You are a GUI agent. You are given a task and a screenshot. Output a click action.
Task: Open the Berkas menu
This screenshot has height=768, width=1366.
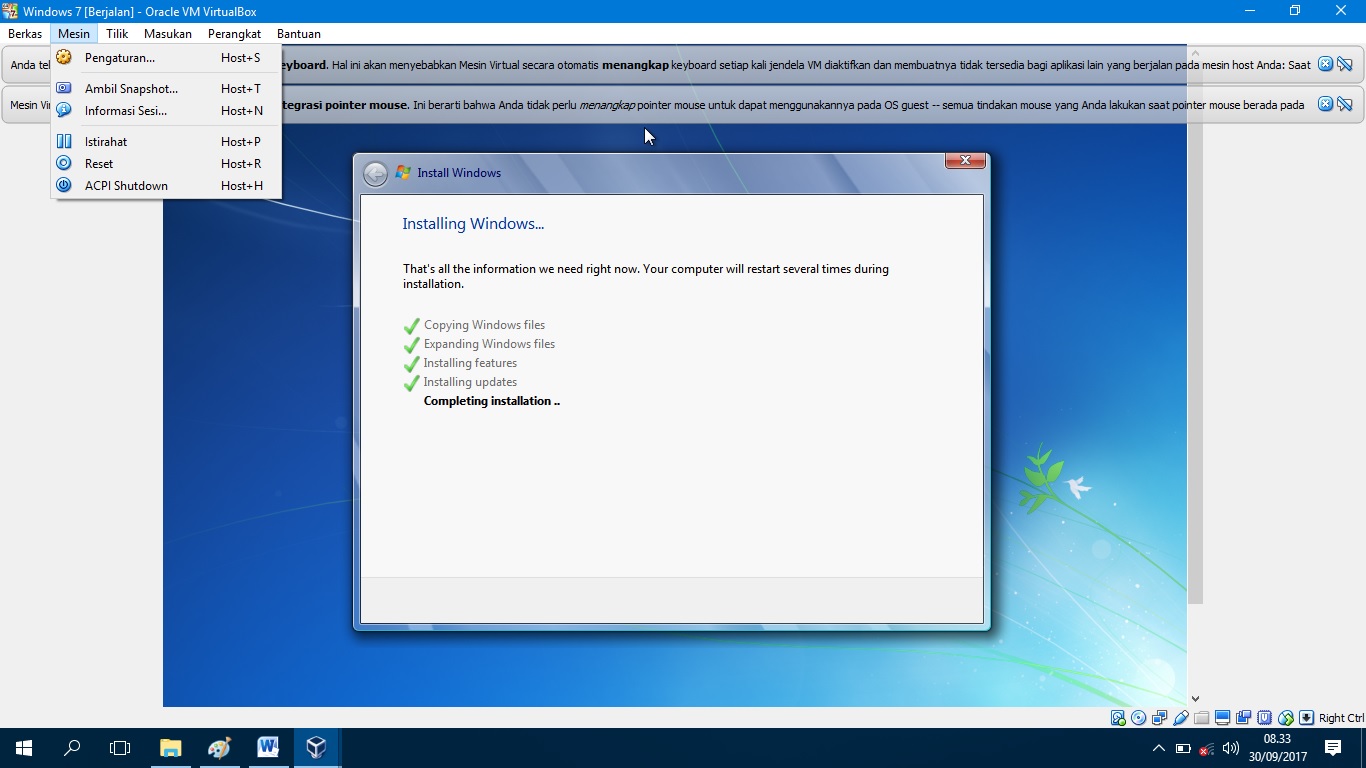(x=25, y=34)
